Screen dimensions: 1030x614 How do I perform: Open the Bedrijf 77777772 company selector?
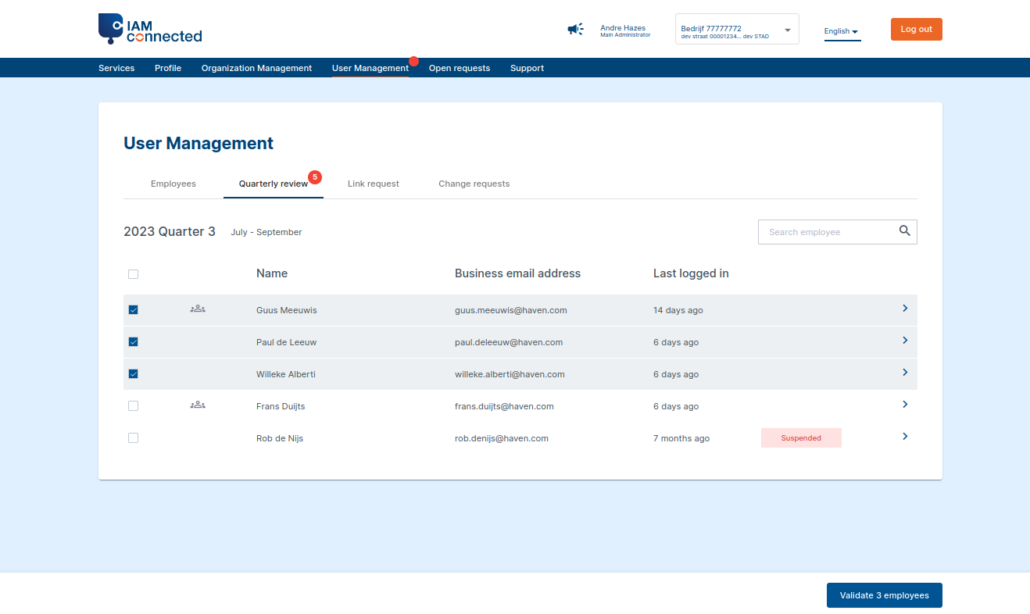pos(736,29)
